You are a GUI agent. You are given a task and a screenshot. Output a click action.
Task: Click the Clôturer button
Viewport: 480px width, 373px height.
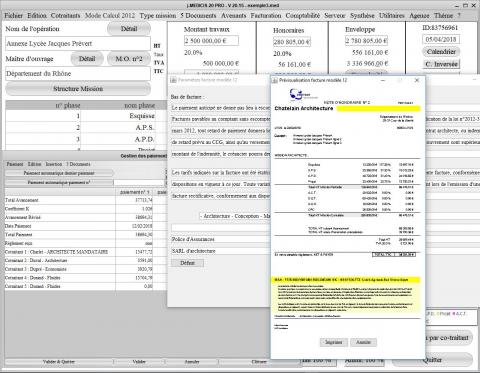(x=259, y=362)
